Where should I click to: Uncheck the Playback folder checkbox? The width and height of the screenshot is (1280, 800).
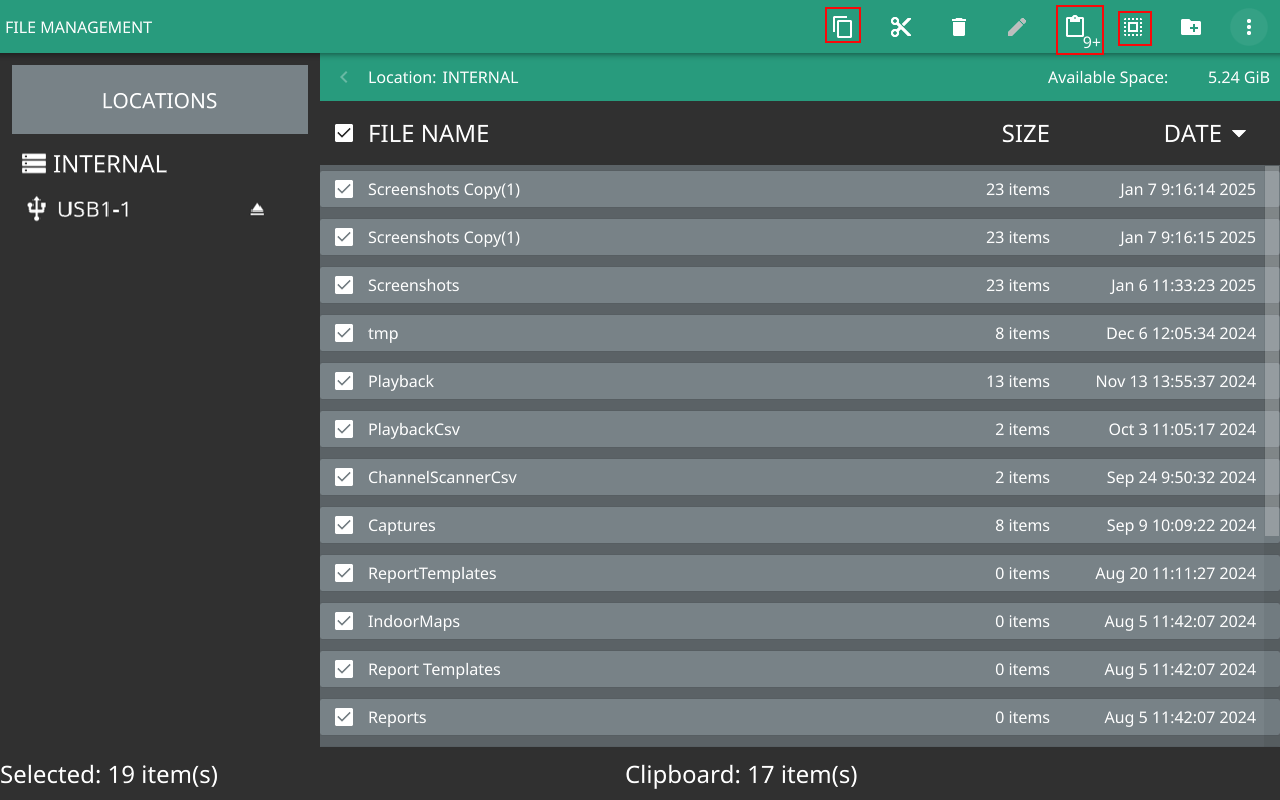[344, 381]
